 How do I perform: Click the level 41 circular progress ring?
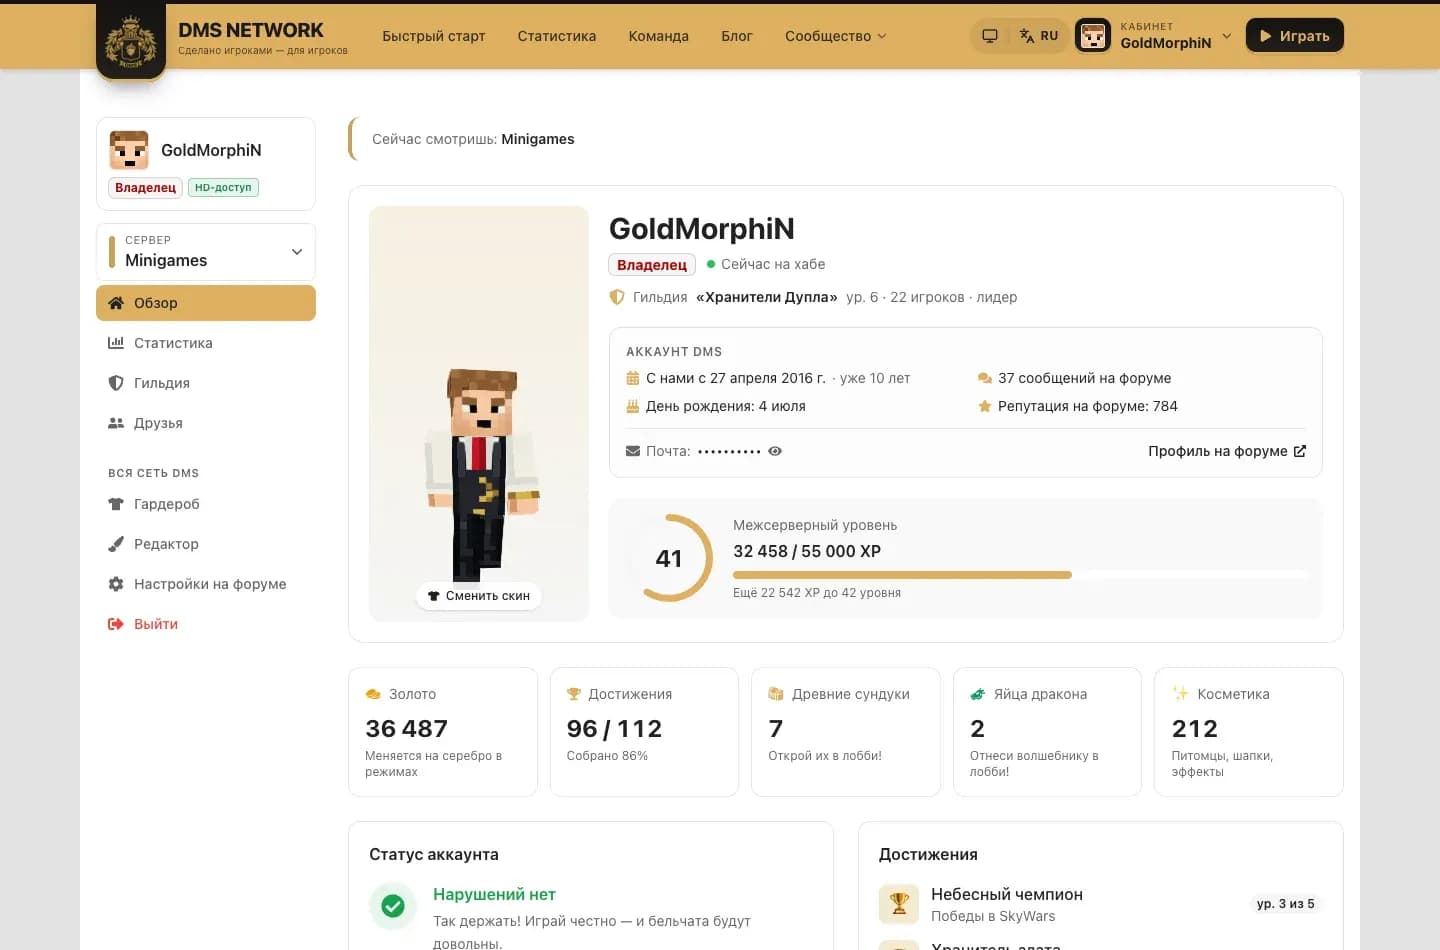[670, 558]
